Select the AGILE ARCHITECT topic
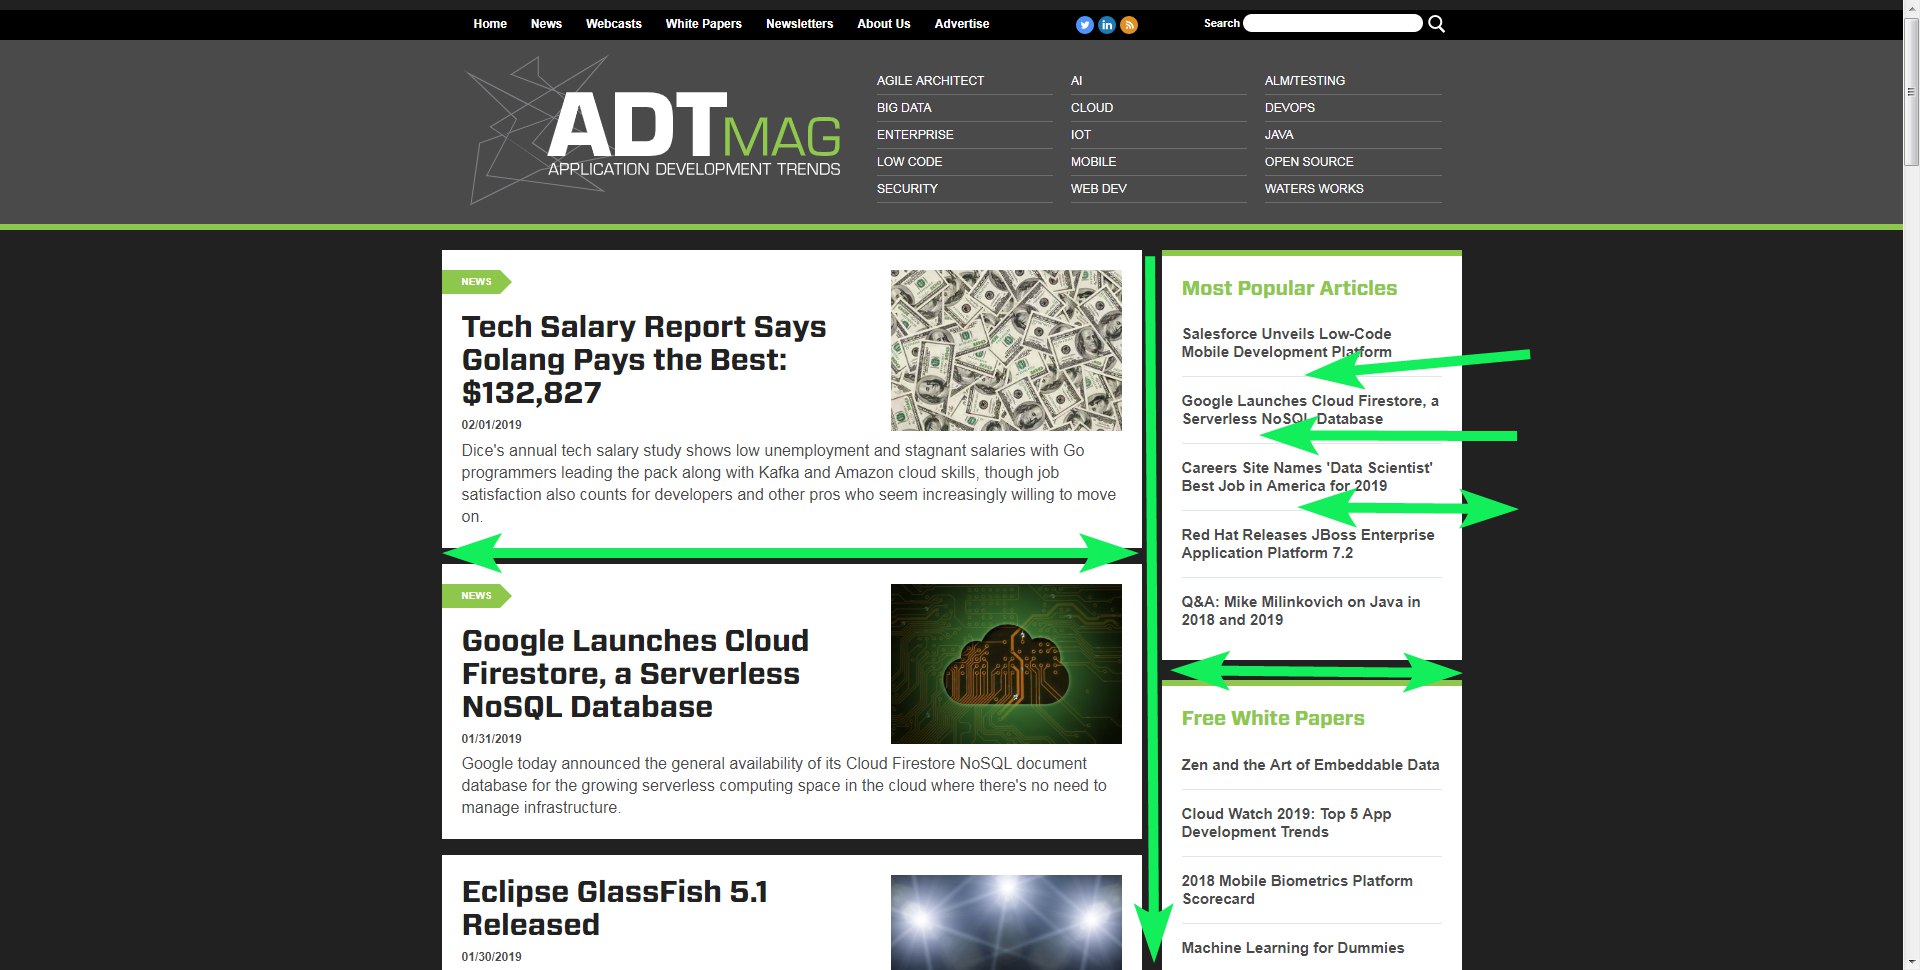 pos(930,81)
